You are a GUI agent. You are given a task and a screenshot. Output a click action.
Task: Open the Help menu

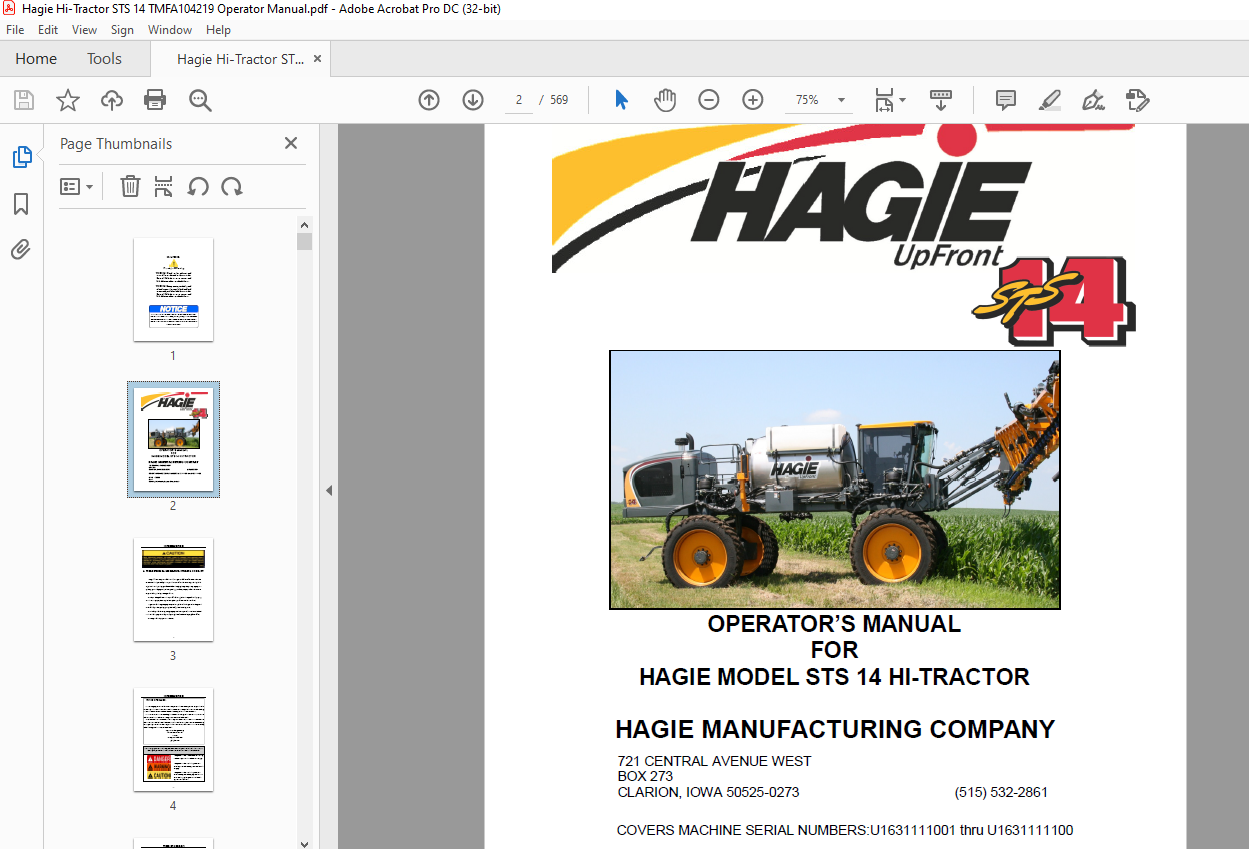pyautogui.click(x=218, y=30)
